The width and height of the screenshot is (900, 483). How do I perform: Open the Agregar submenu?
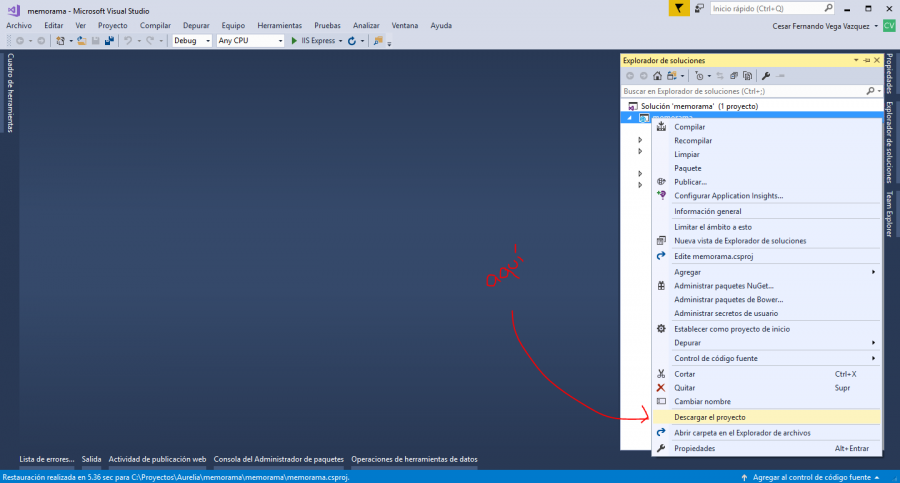click(x=766, y=272)
